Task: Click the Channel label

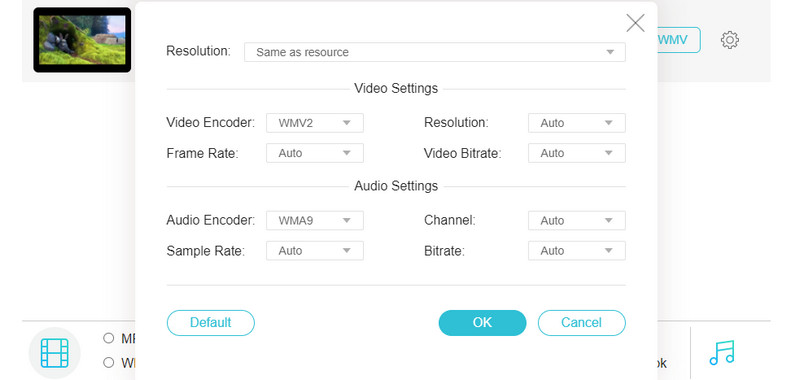Action: pyautogui.click(x=449, y=220)
